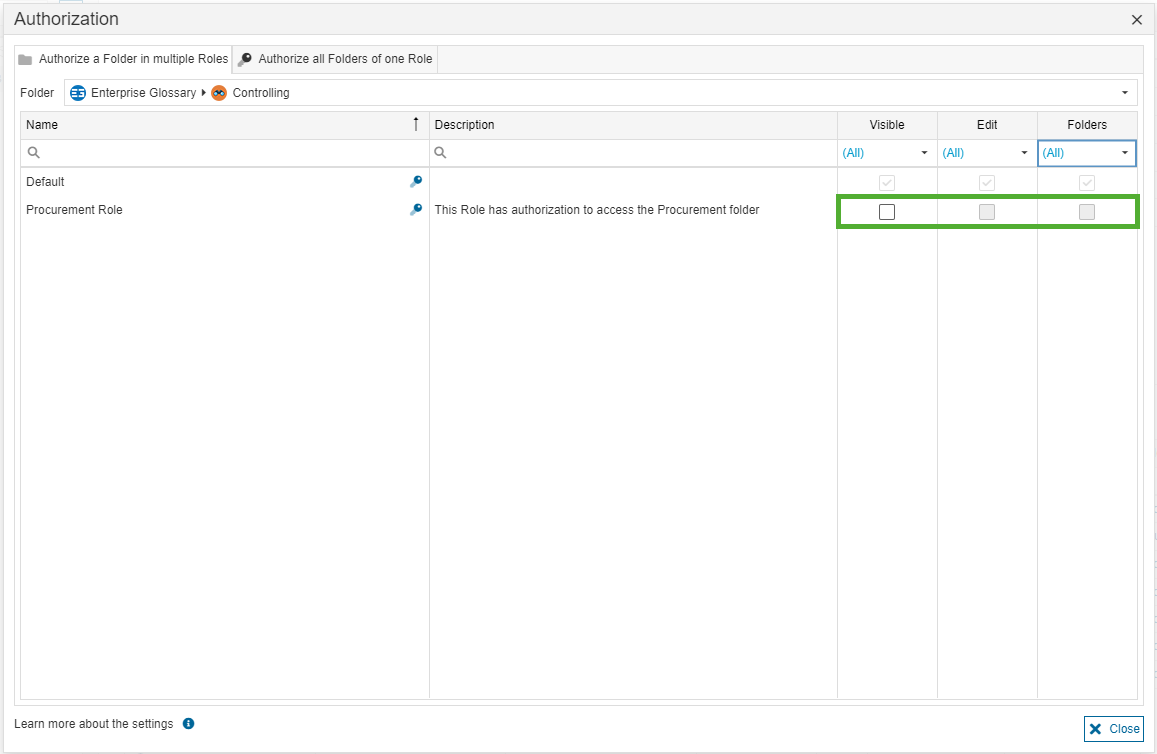Switch to Authorize all Folders of one Role tab
The width and height of the screenshot is (1157, 754).
click(x=335, y=59)
